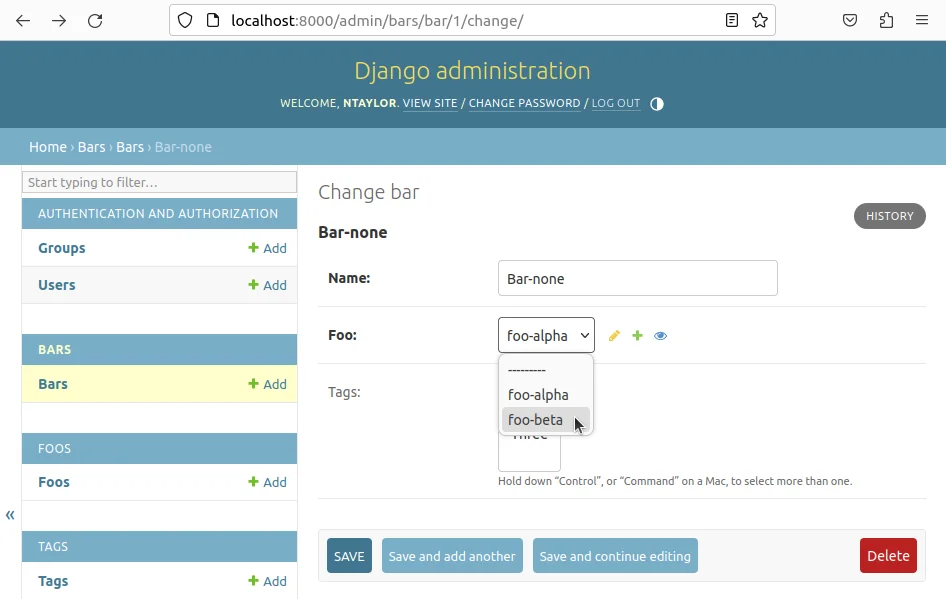
Task: Open Bars in the sidebar navigation
Action: pyautogui.click(x=53, y=384)
